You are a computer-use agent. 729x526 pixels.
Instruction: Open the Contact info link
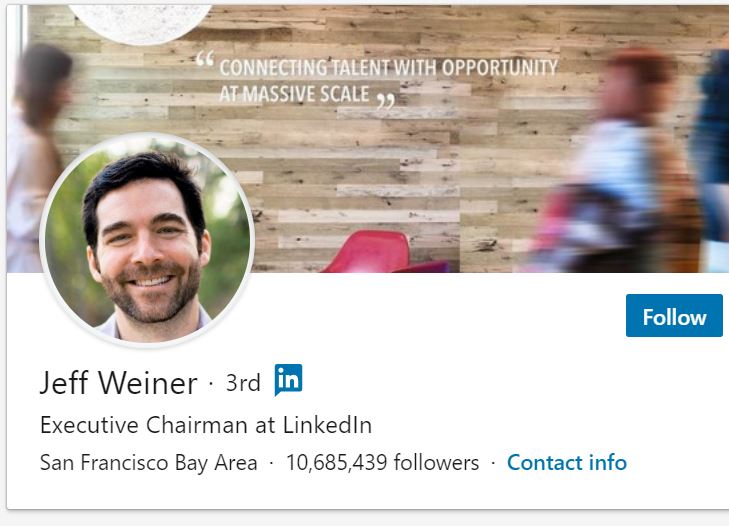tap(566, 463)
